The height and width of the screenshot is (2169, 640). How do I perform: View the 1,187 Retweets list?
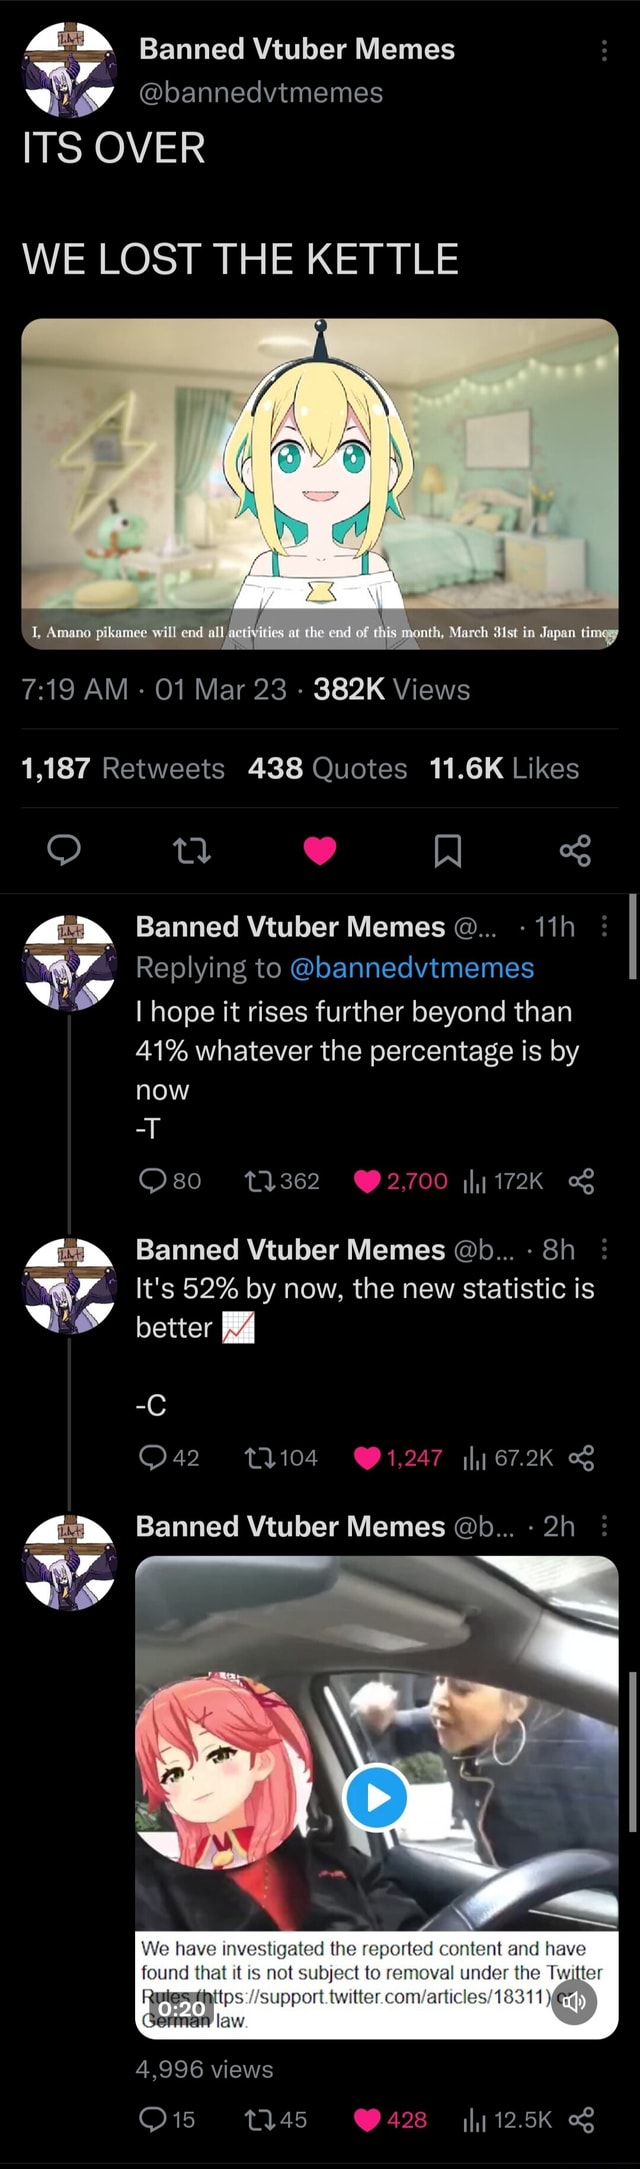120,768
